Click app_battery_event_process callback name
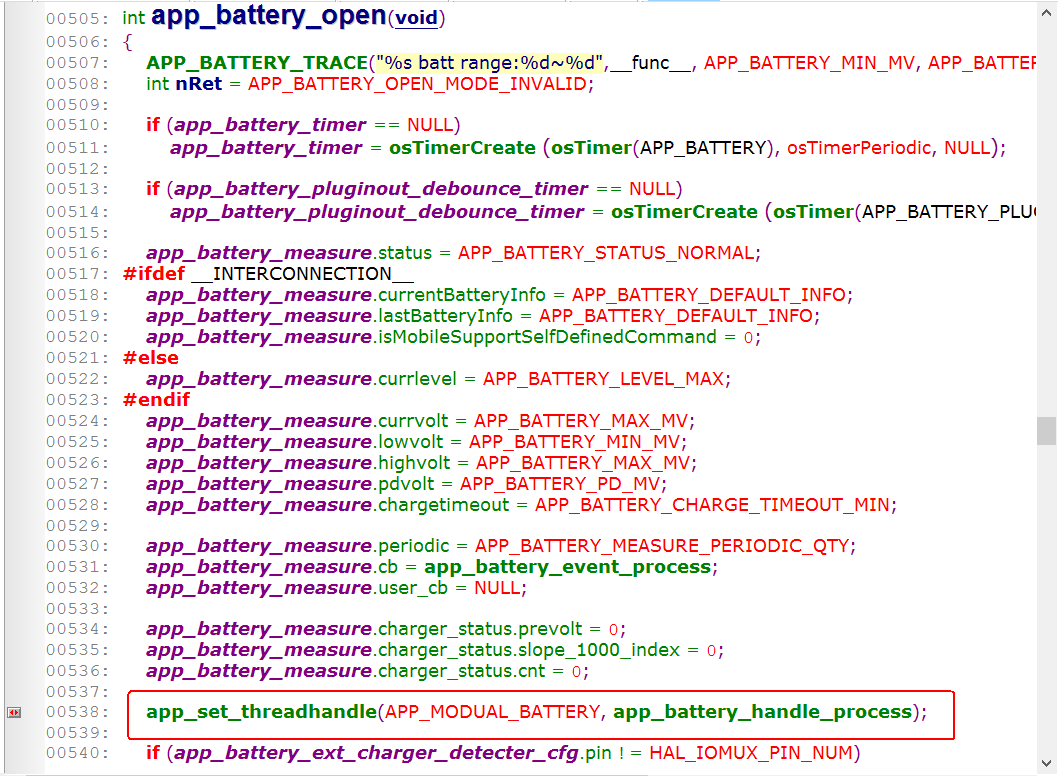Viewport: 1058px width, 776px height. [x=567, y=567]
